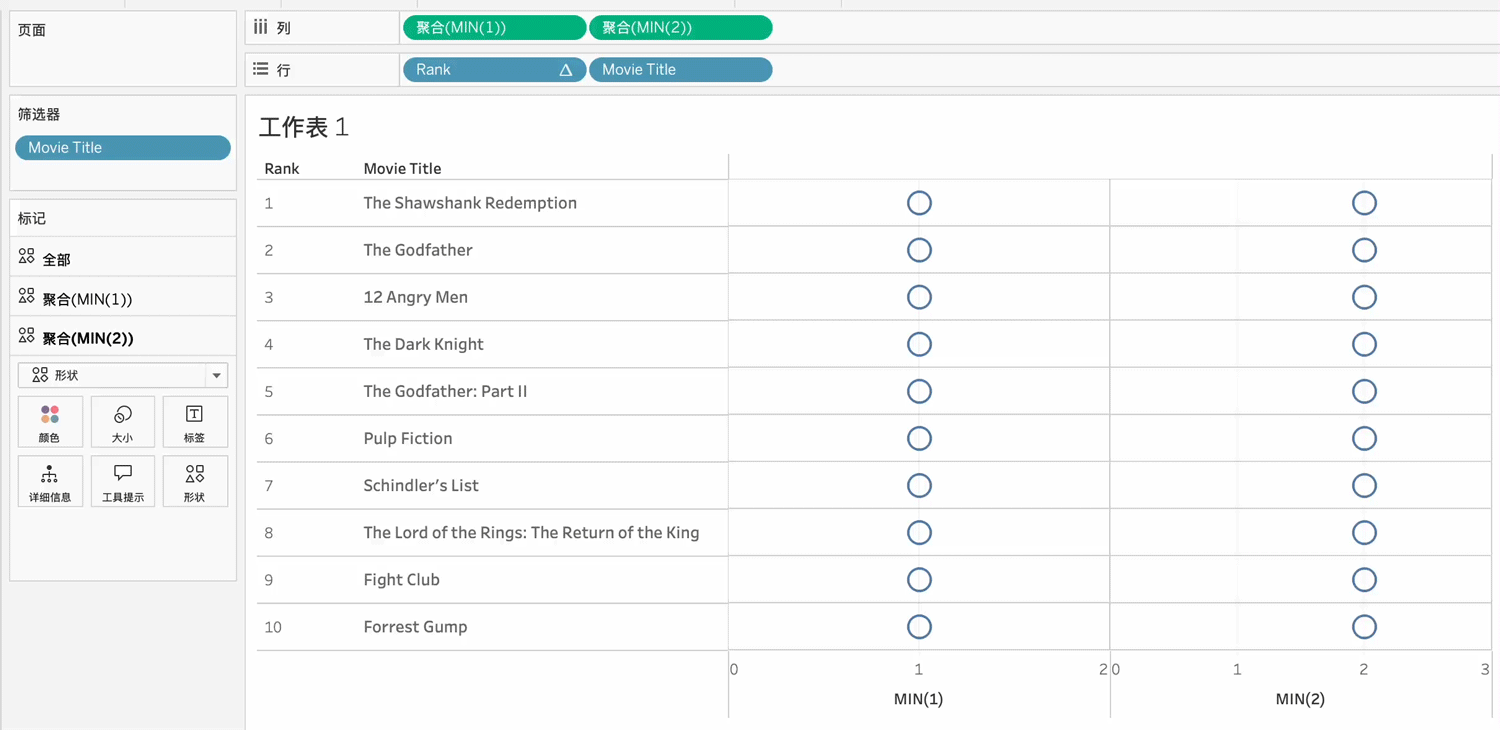Click MIN(2) circle mark for The Shawshank Redemption

1364,203
